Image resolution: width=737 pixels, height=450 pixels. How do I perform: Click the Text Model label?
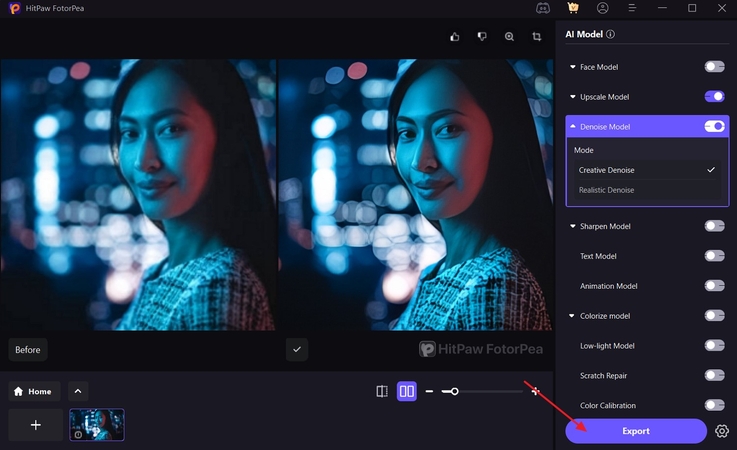598,256
